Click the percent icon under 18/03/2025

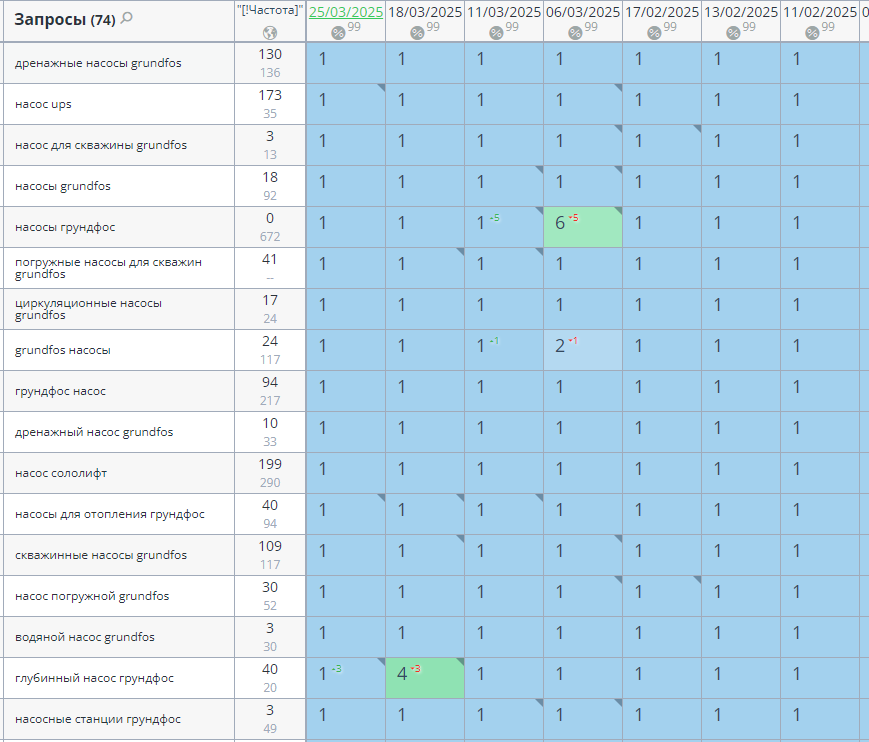point(417,33)
